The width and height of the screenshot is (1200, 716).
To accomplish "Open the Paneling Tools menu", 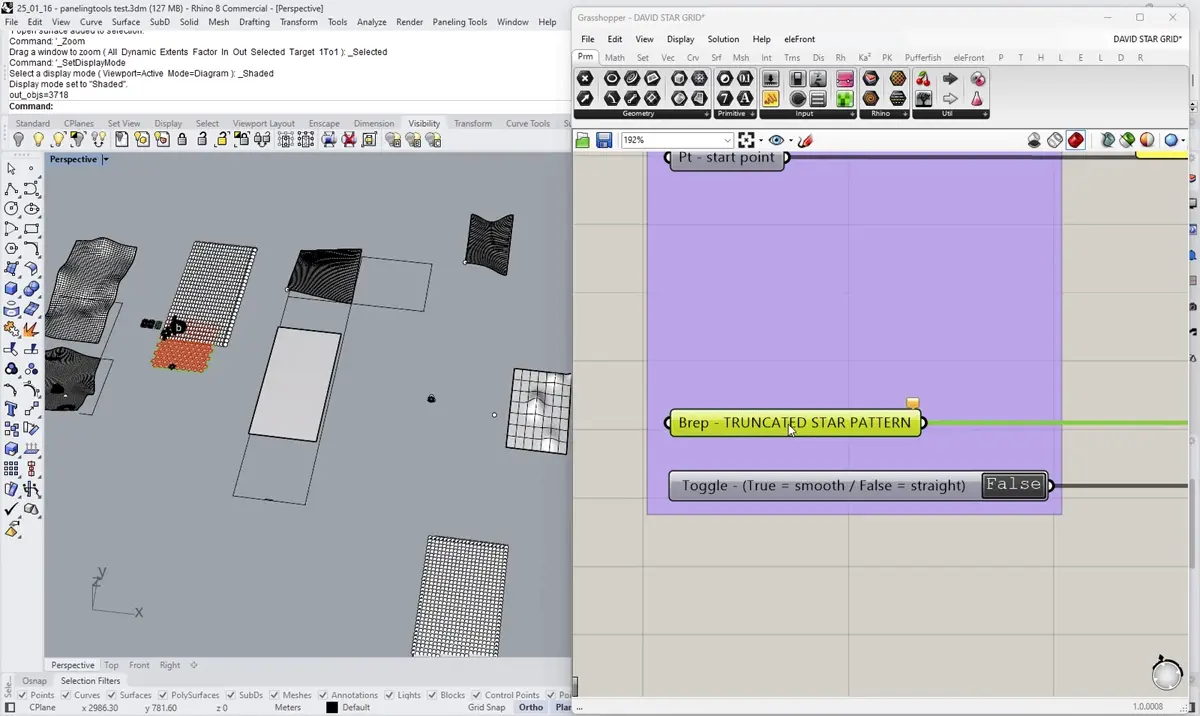I will point(460,22).
